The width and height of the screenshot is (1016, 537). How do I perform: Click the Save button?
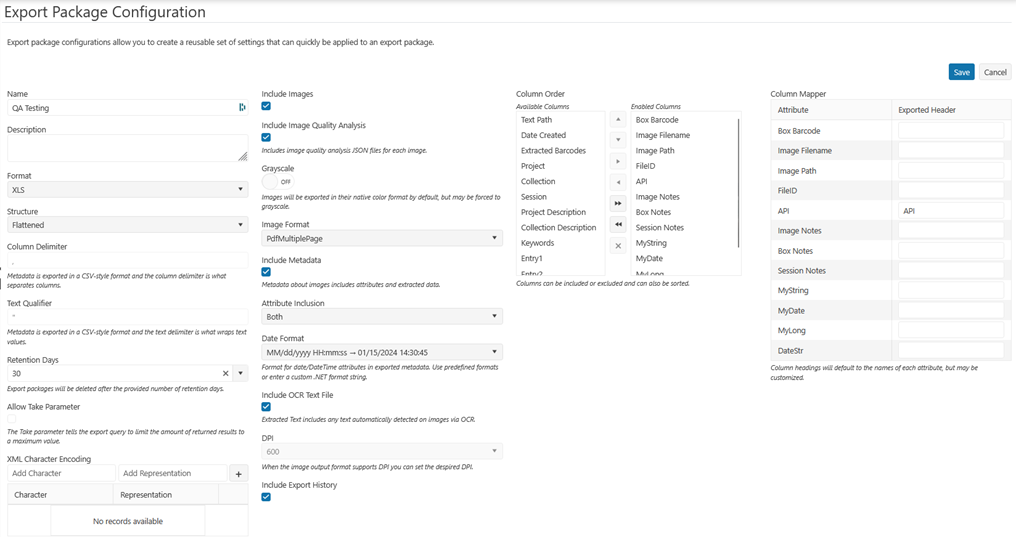pos(961,72)
